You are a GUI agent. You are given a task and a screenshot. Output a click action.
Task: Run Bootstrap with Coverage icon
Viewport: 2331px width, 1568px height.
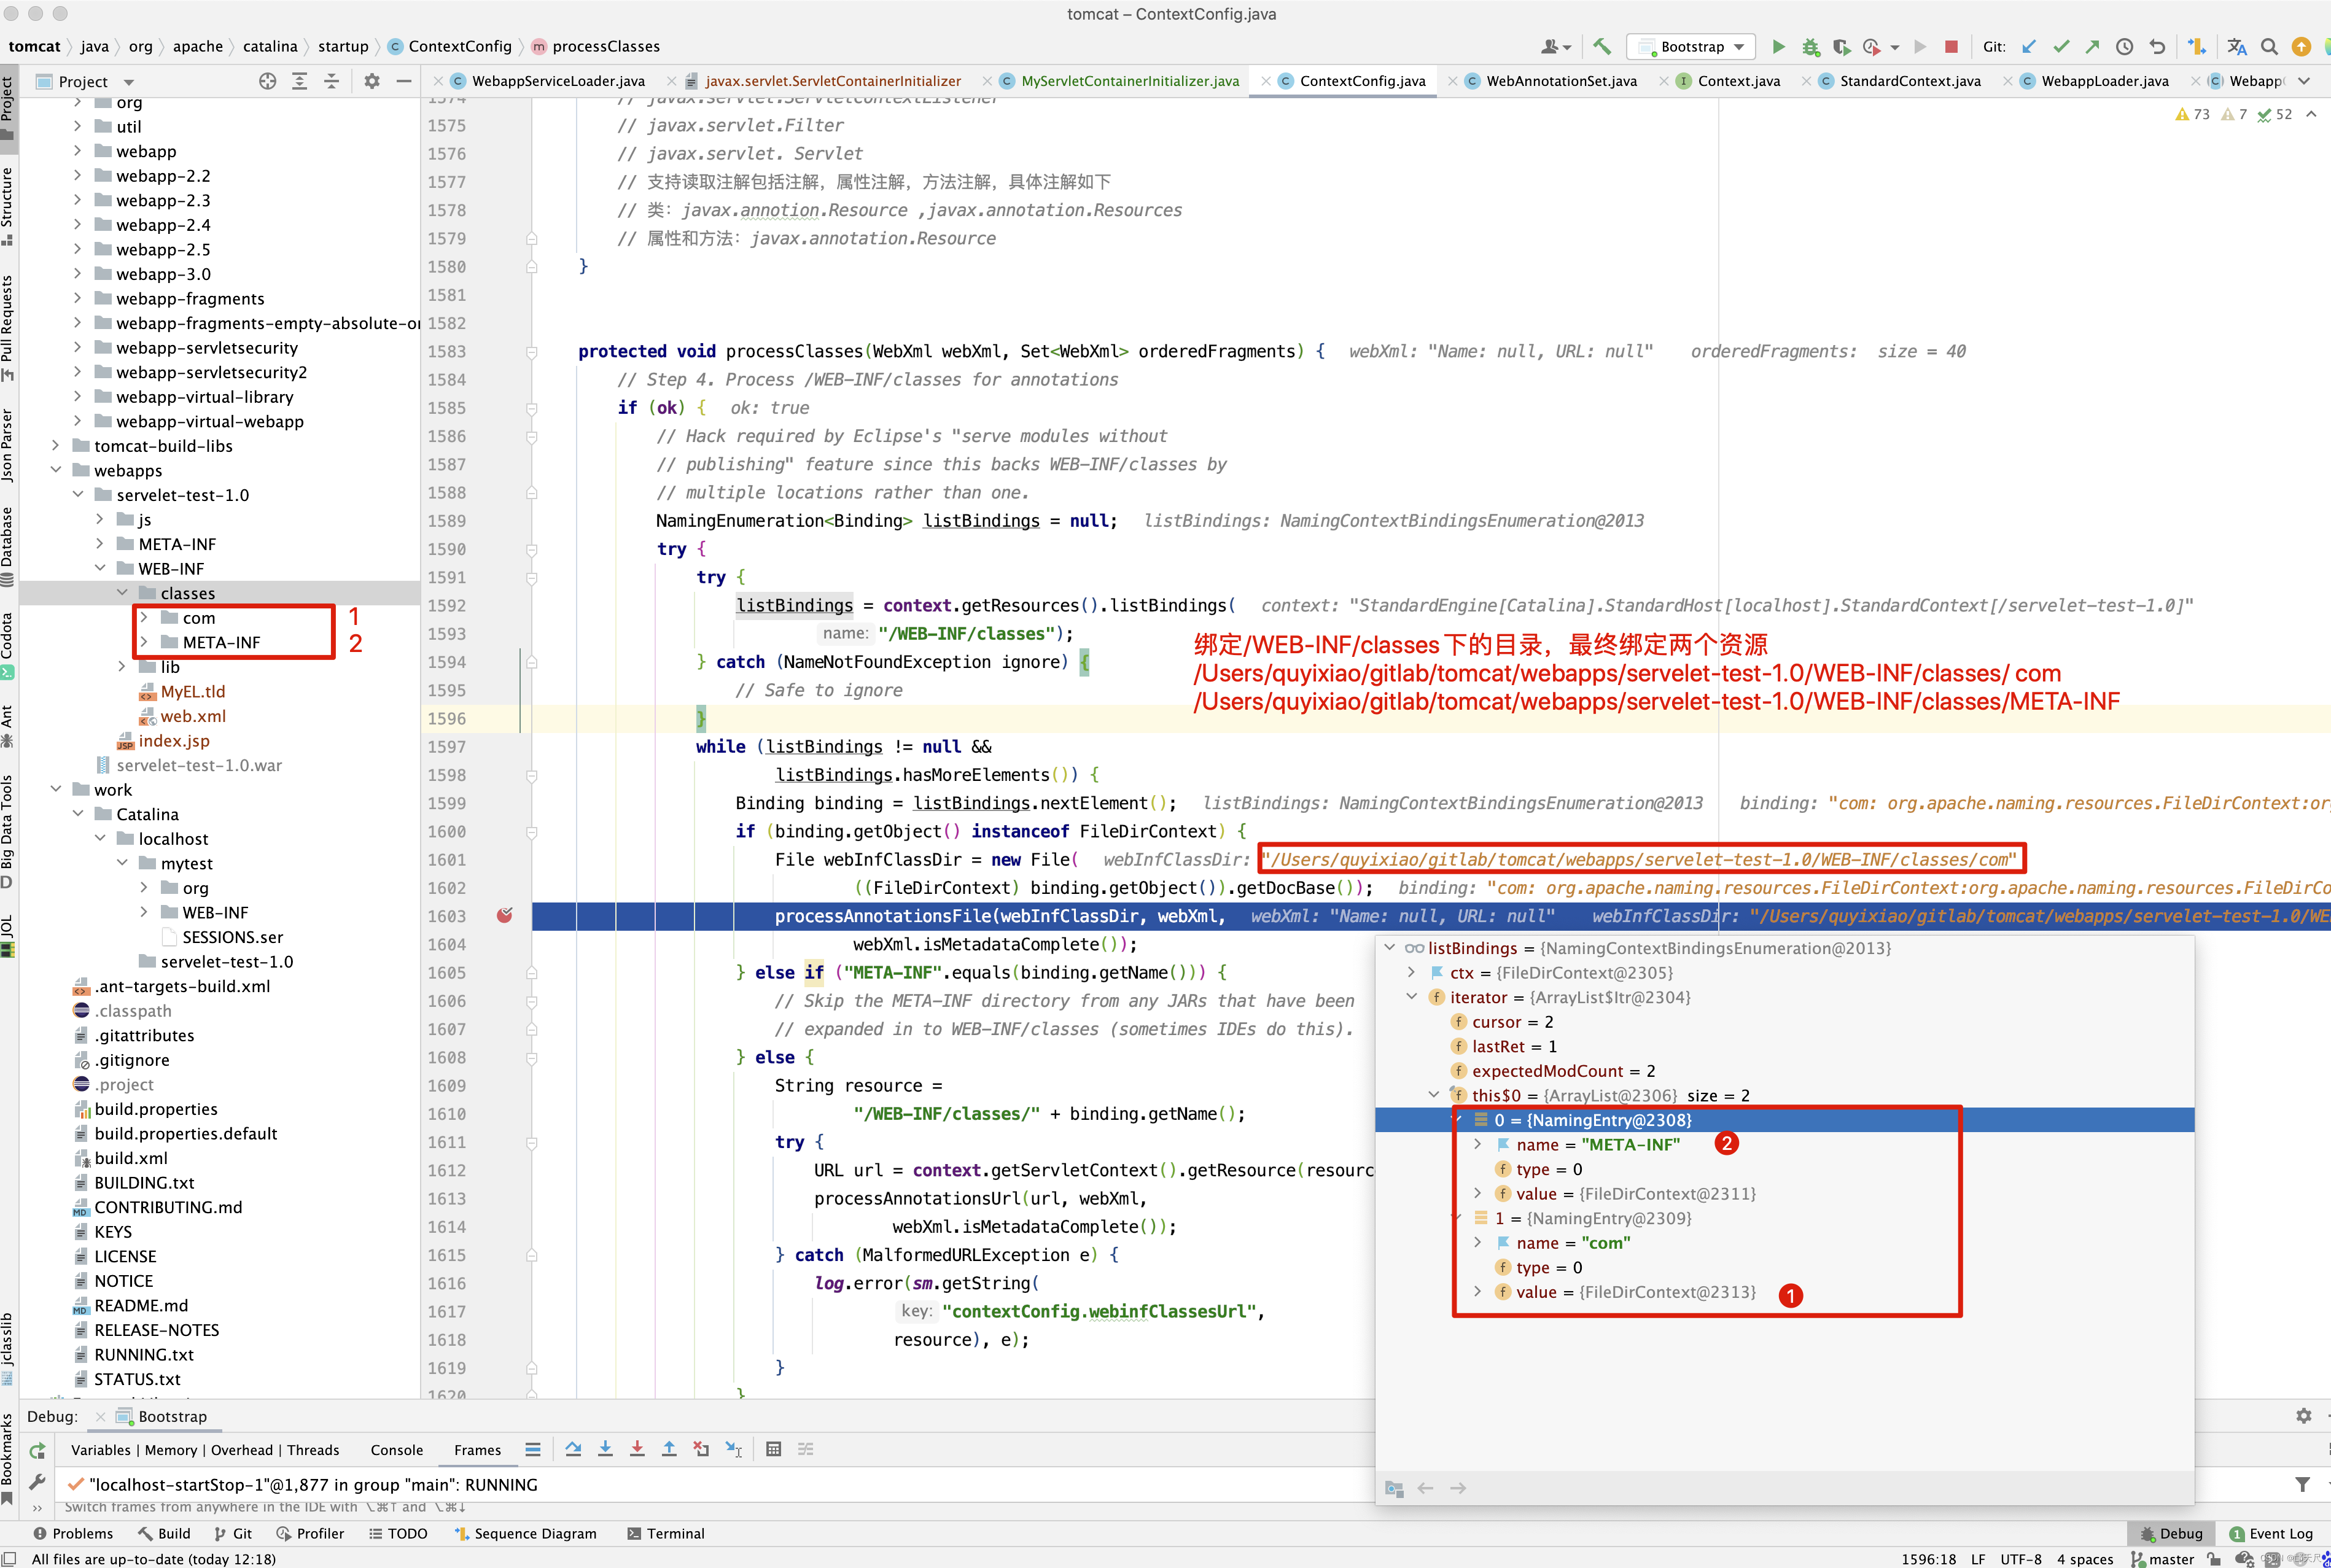pyautogui.click(x=1841, y=46)
